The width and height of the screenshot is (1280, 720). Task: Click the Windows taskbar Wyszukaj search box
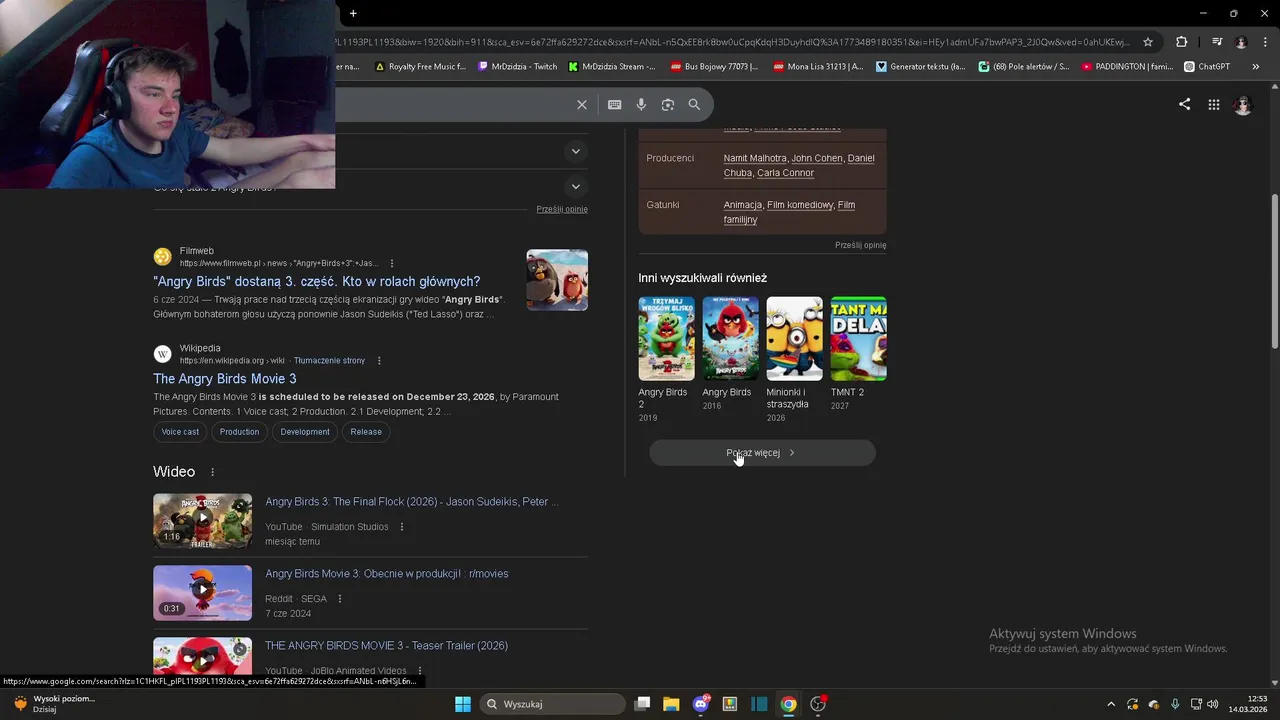(551, 704)
